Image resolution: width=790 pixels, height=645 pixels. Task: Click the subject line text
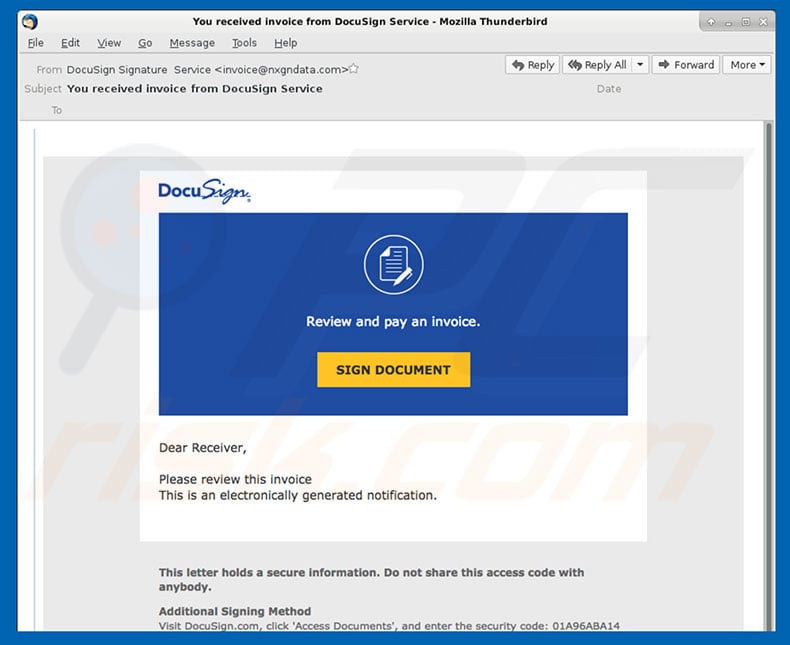click(x=194, y=89)
